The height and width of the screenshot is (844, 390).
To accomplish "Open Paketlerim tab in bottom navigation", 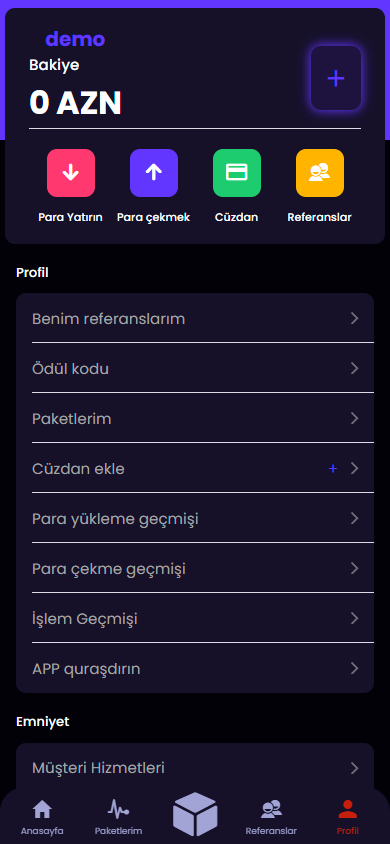I will click(x=118, y=817).
